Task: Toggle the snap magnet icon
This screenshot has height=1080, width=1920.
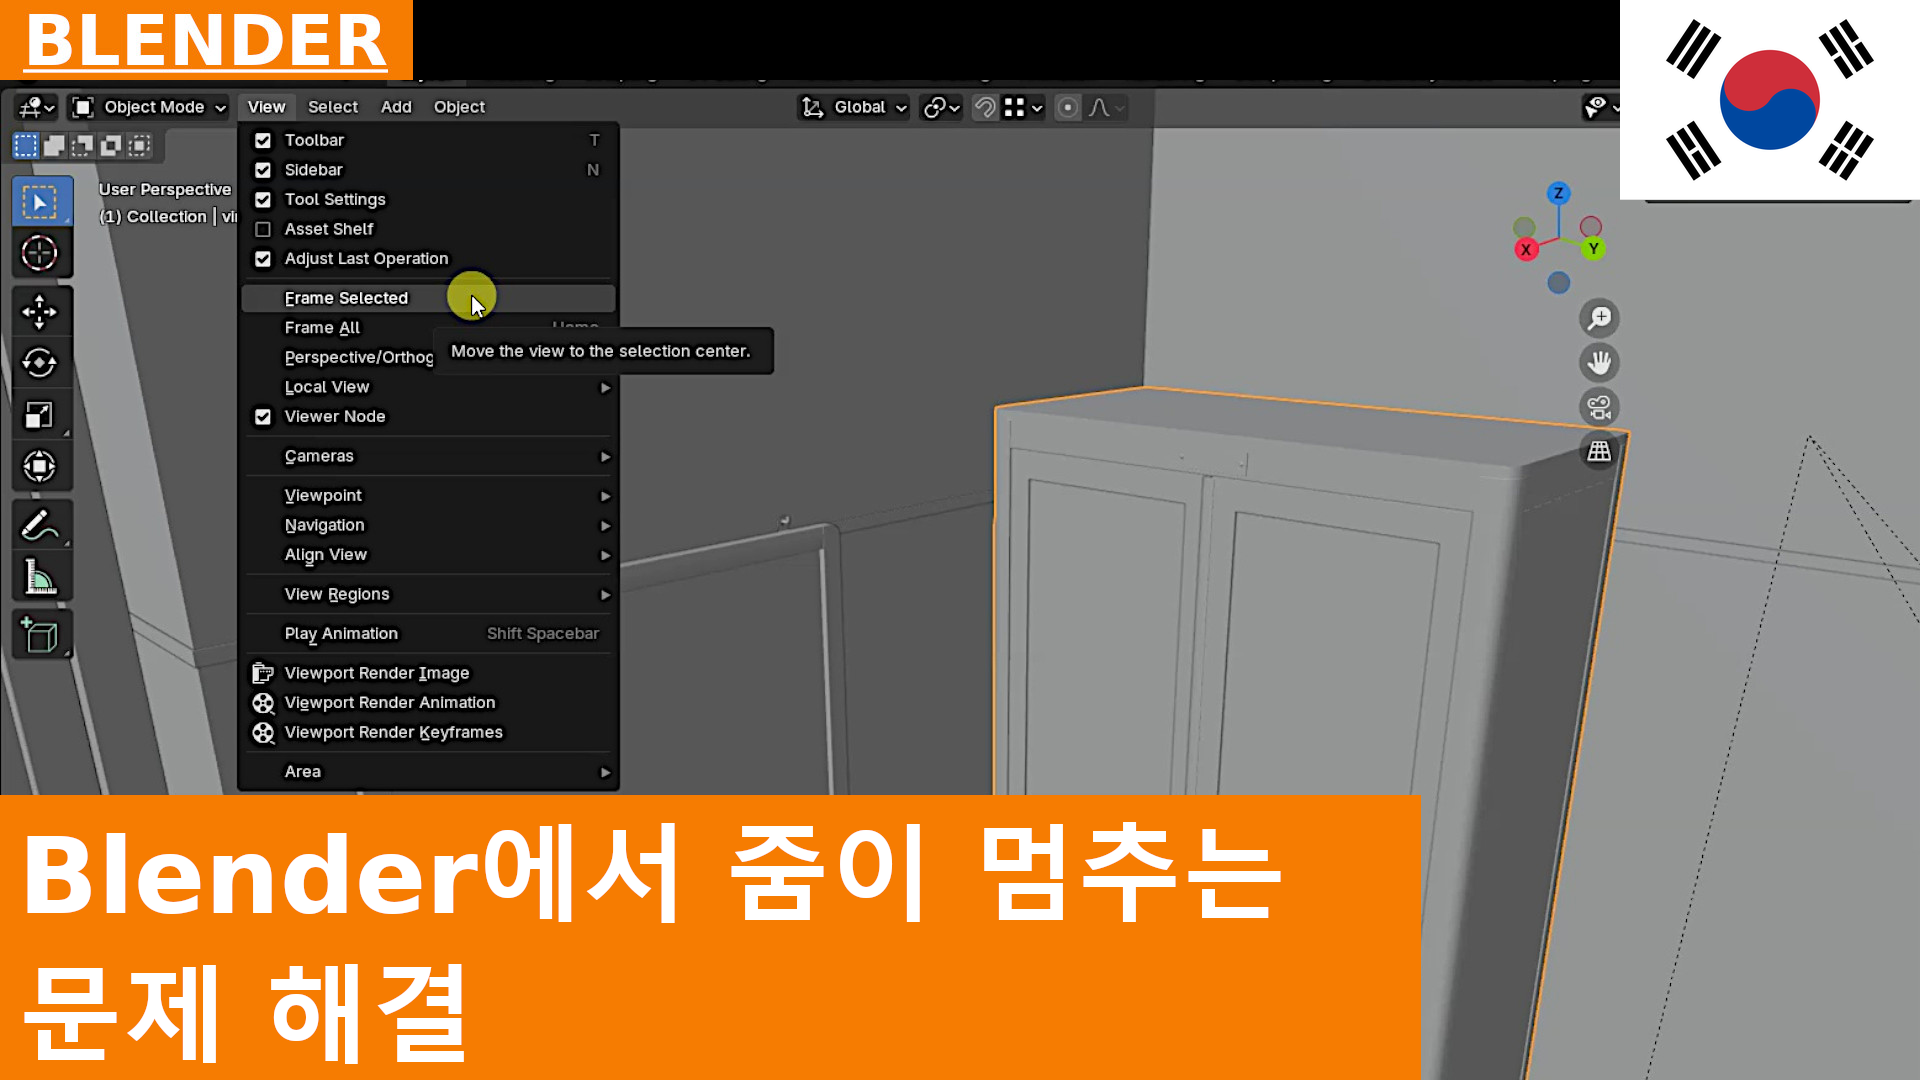Action: (x=985, y=107)
